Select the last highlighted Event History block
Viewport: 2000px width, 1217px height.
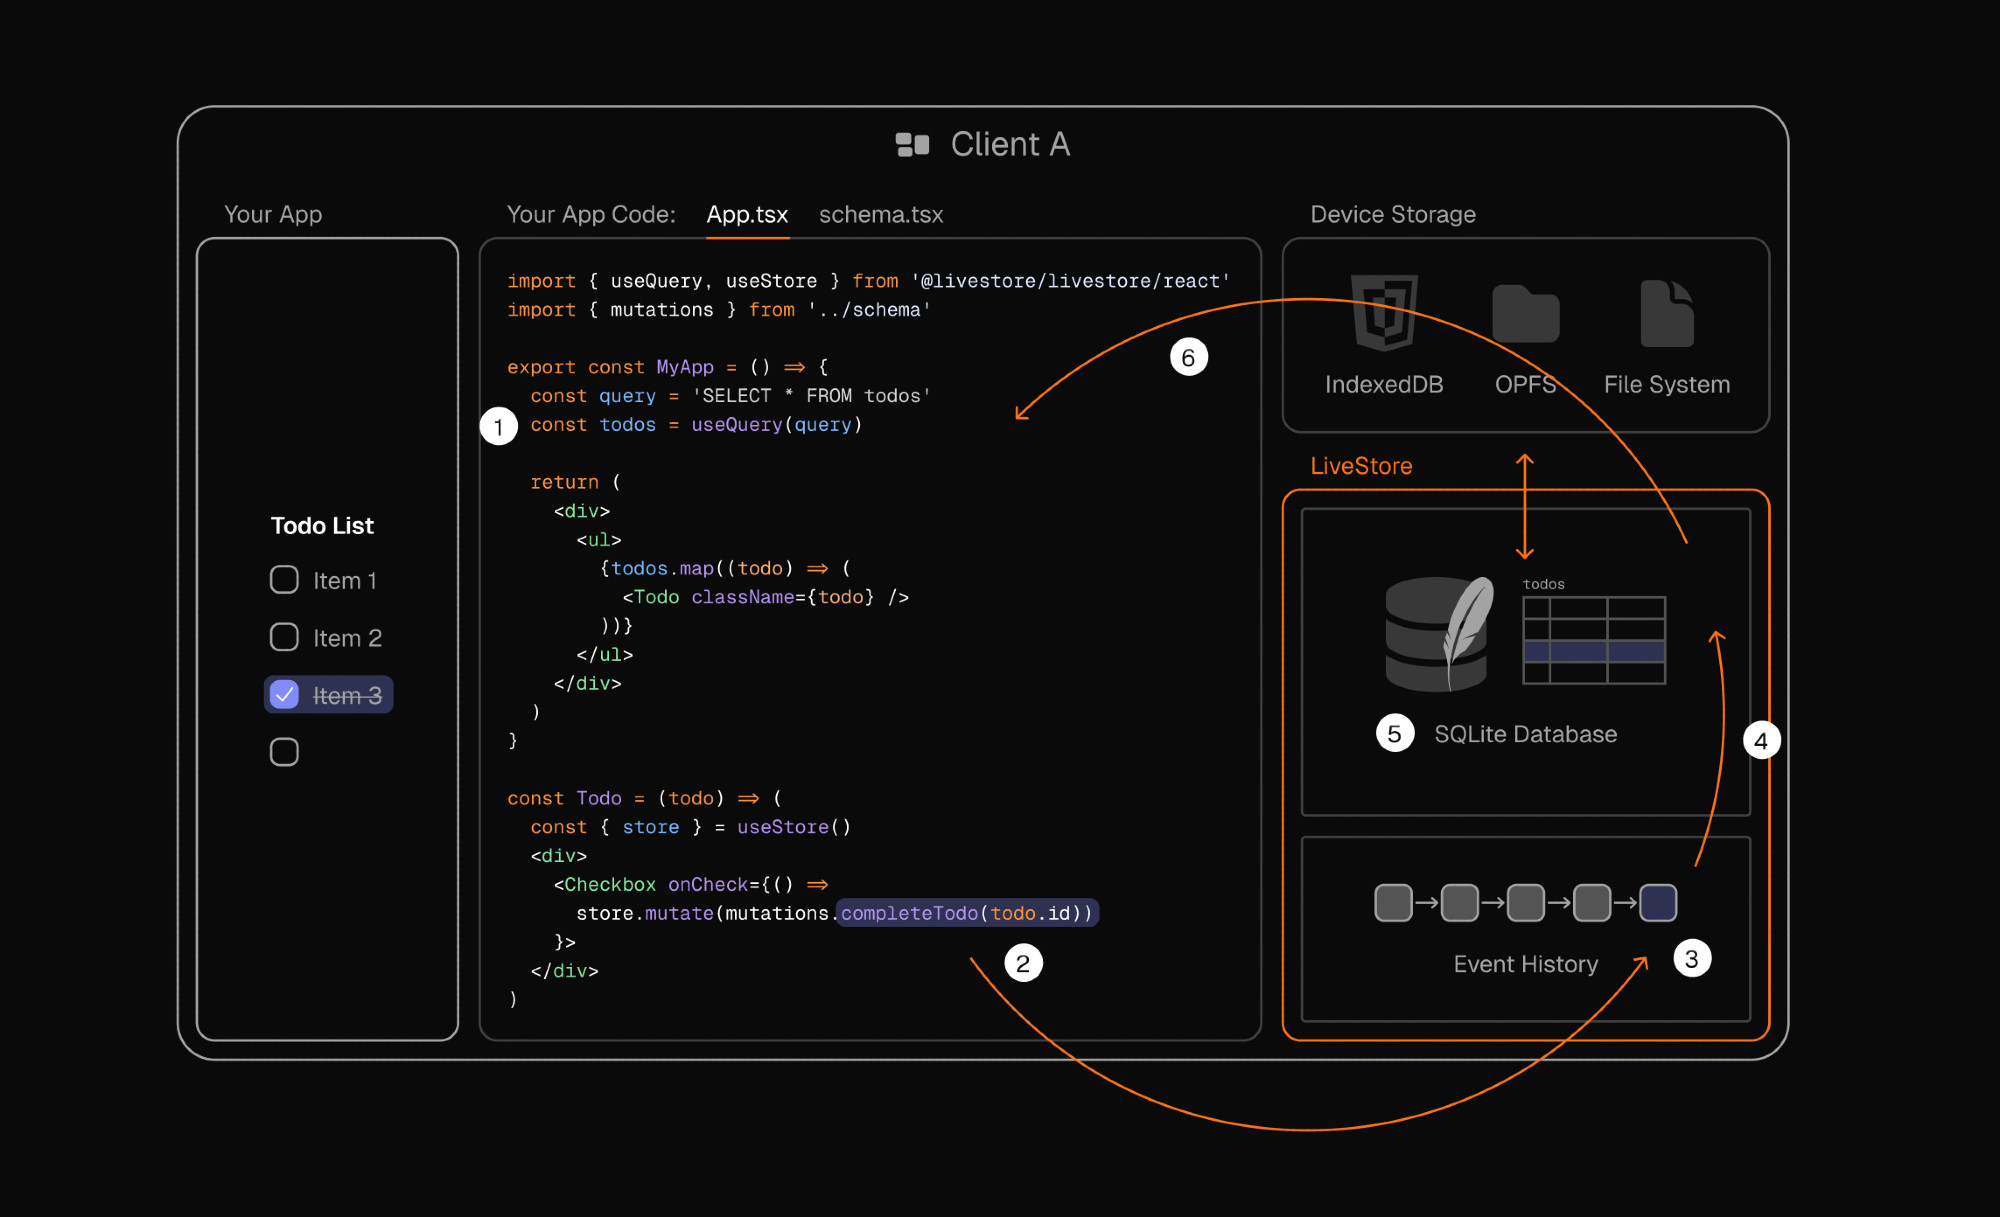[x=1658, y=903]
